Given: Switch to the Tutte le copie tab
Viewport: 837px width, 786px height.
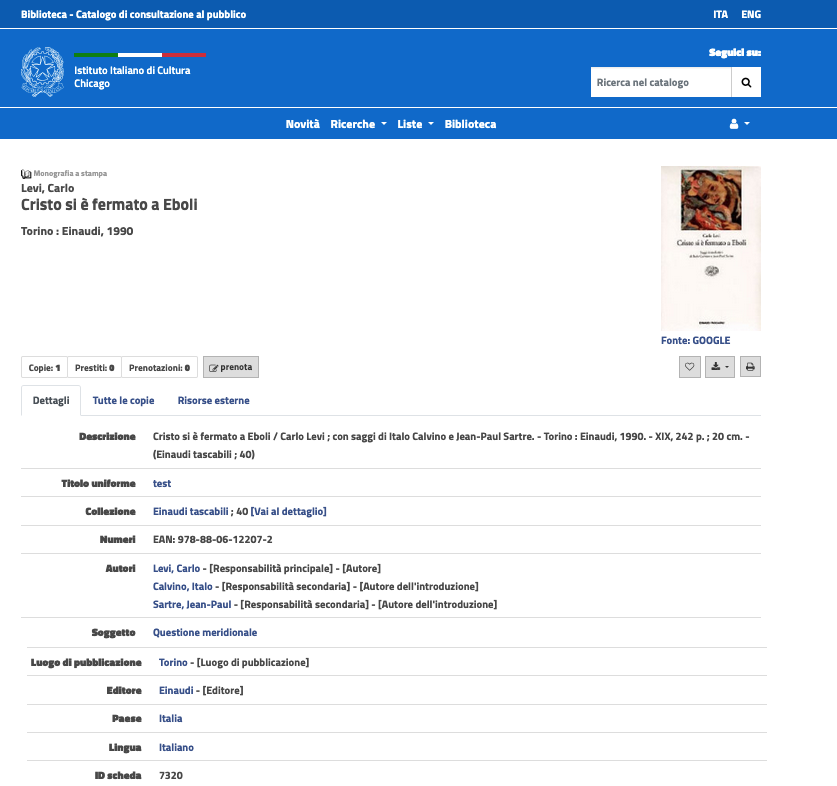Looking at the screenshot, I should tap(123, 400).
